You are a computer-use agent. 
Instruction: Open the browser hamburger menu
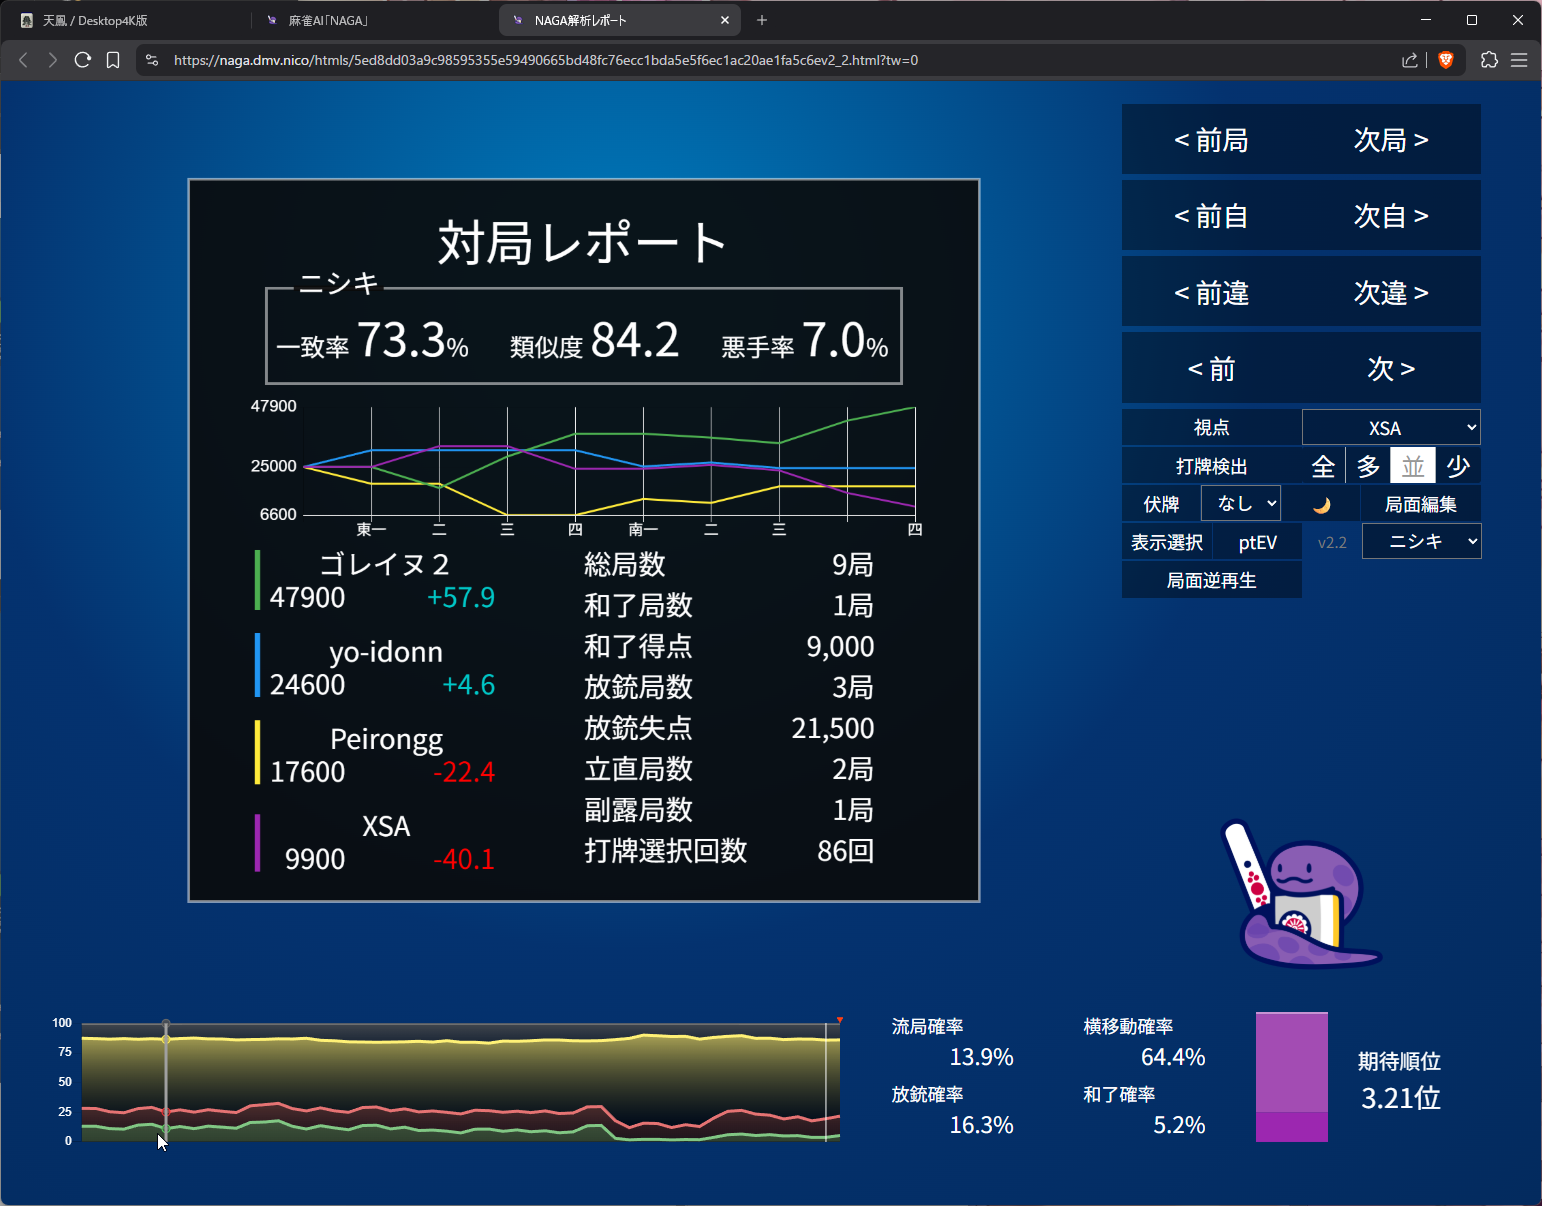pyautogui.click(x=1519, y=60)
